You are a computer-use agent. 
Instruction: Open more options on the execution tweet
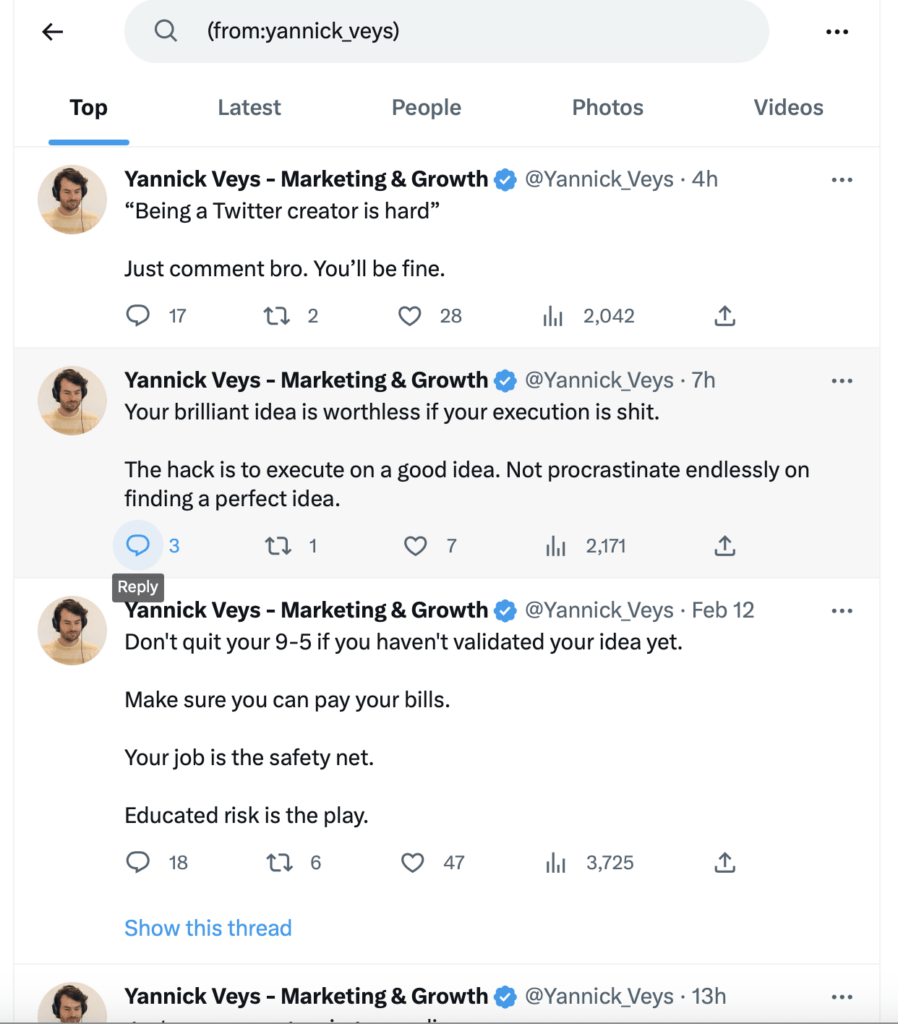pyautogui.click(x=841, y=380)
